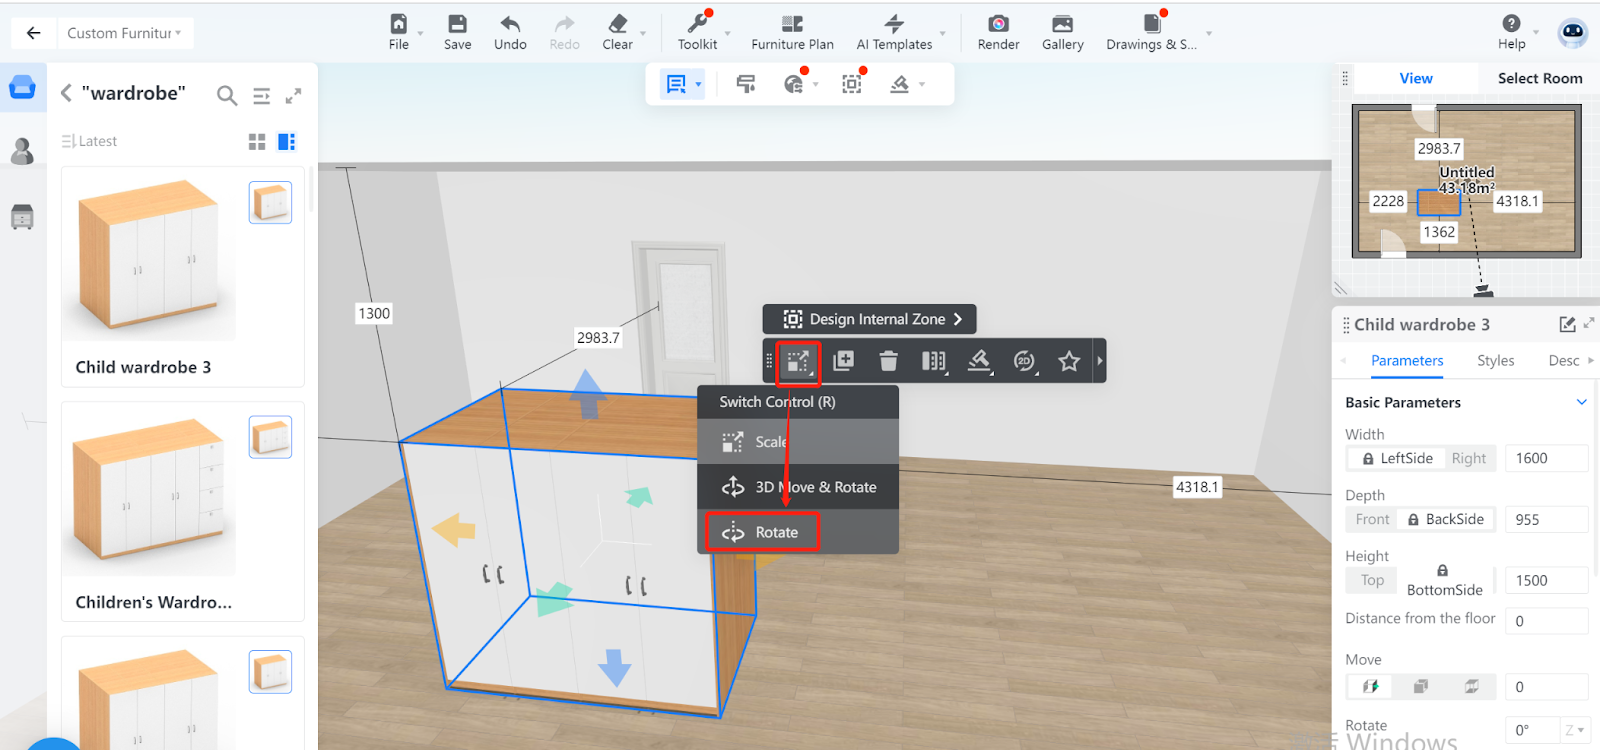Click the Undo arrow icon
Image resolution: width=1600 pixels, height=750 pixels.
(x=510, y=24)
